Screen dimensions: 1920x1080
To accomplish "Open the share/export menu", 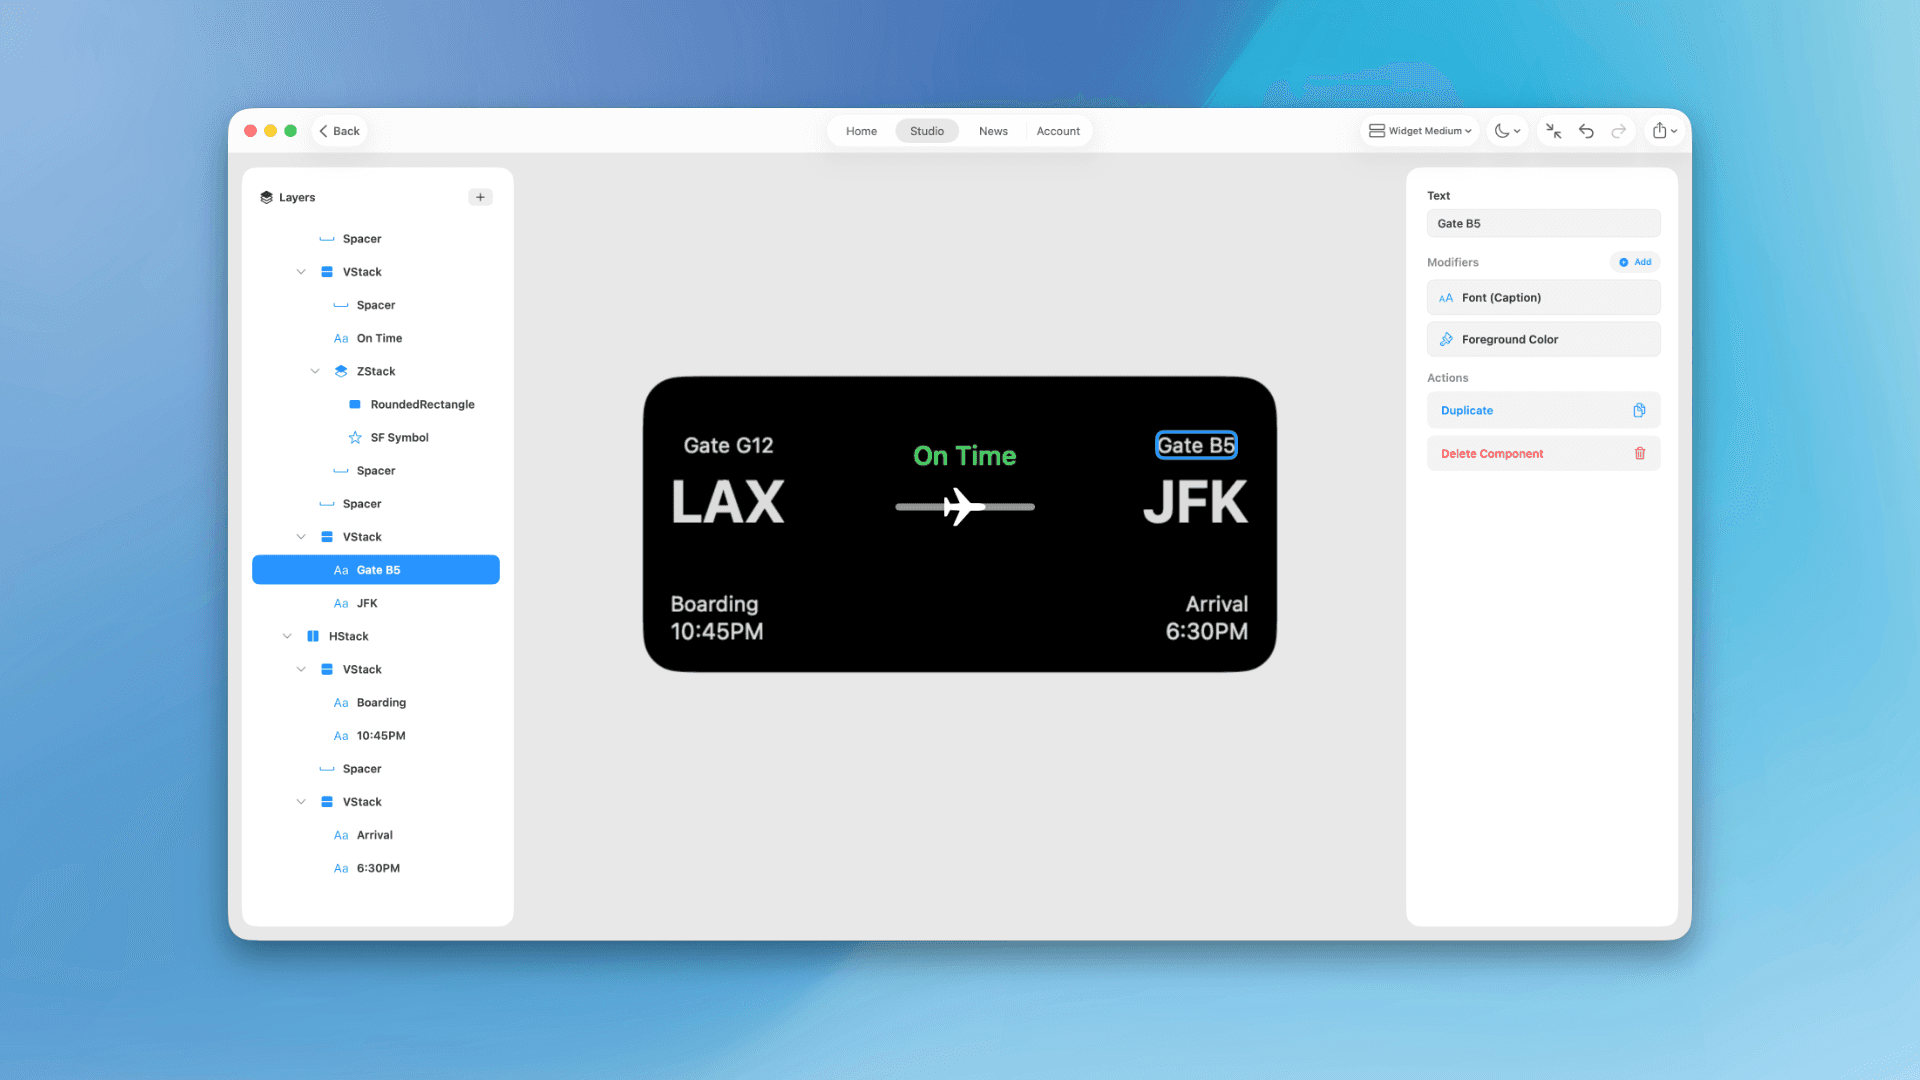I will coord(1663,130).
